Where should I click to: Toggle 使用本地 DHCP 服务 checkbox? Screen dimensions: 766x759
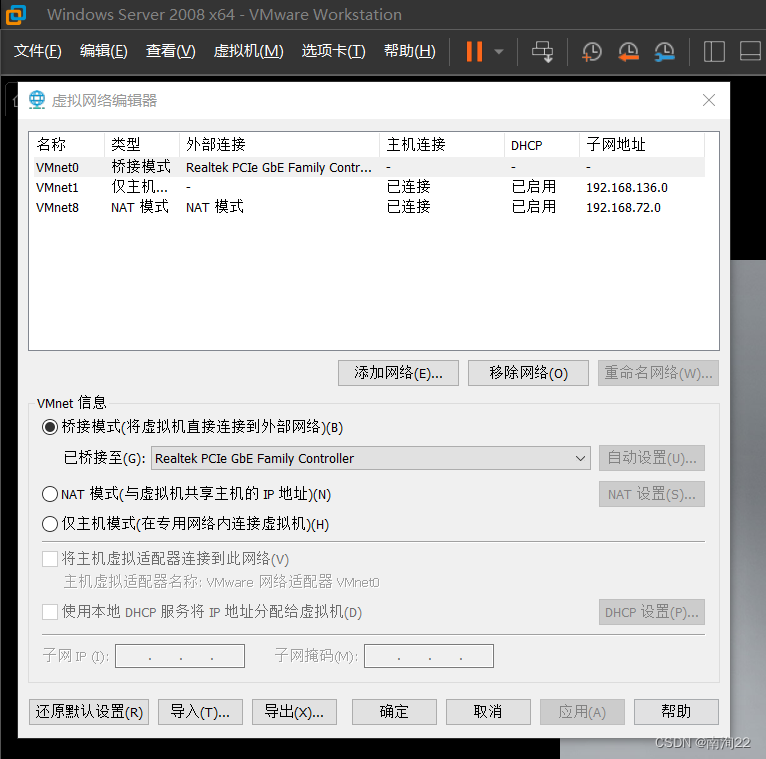(x=50, y=611)
